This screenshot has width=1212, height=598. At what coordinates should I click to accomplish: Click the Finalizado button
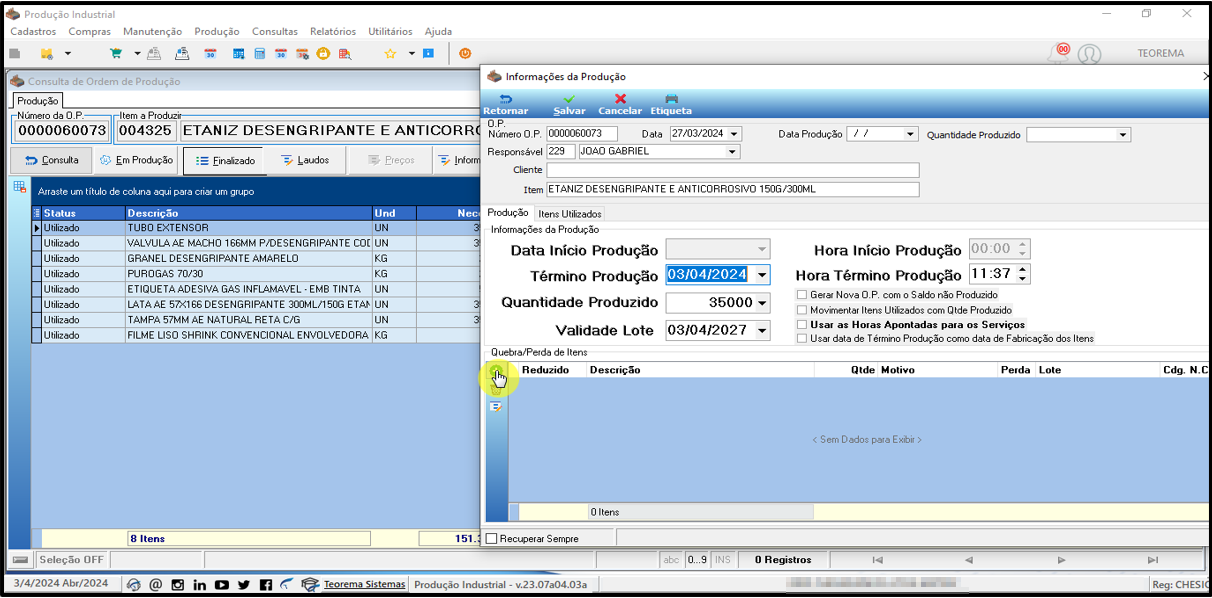225,160
